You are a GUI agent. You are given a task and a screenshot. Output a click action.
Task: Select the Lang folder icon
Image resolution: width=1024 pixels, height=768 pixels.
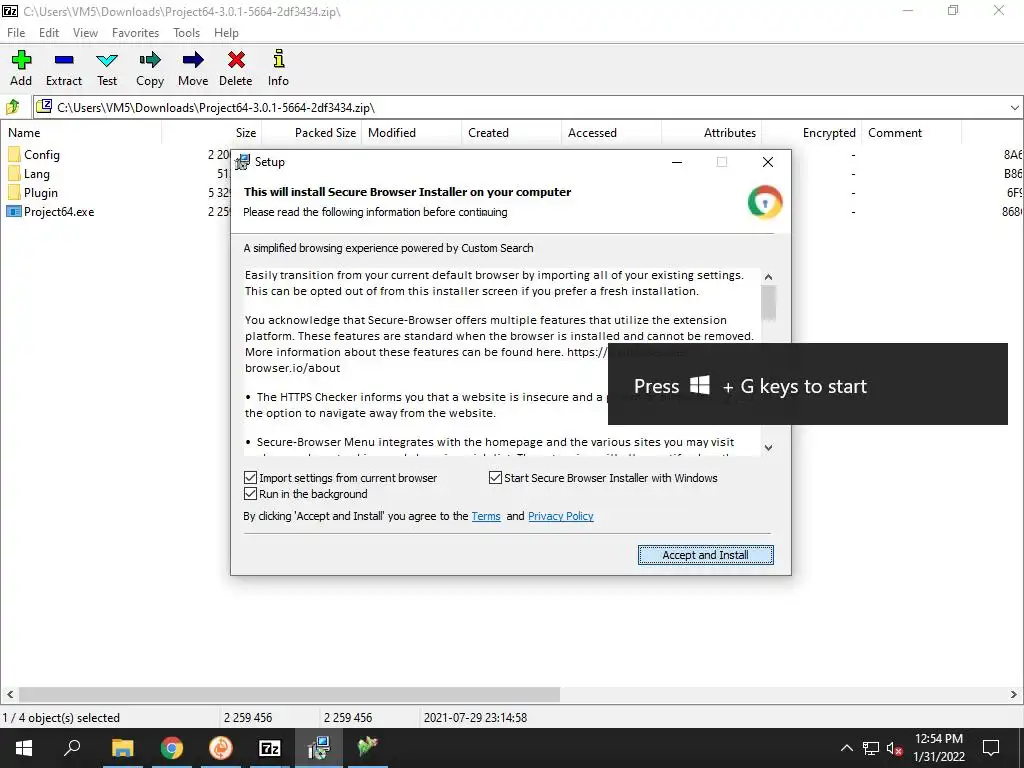14,174
